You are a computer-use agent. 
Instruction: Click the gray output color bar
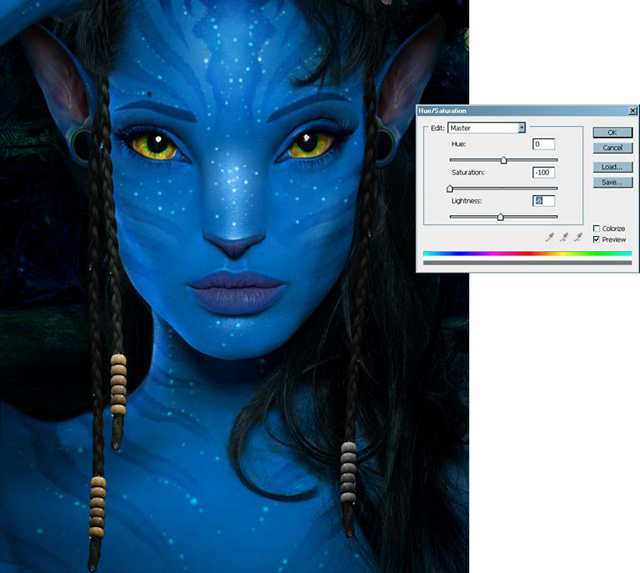click(527, 264)
